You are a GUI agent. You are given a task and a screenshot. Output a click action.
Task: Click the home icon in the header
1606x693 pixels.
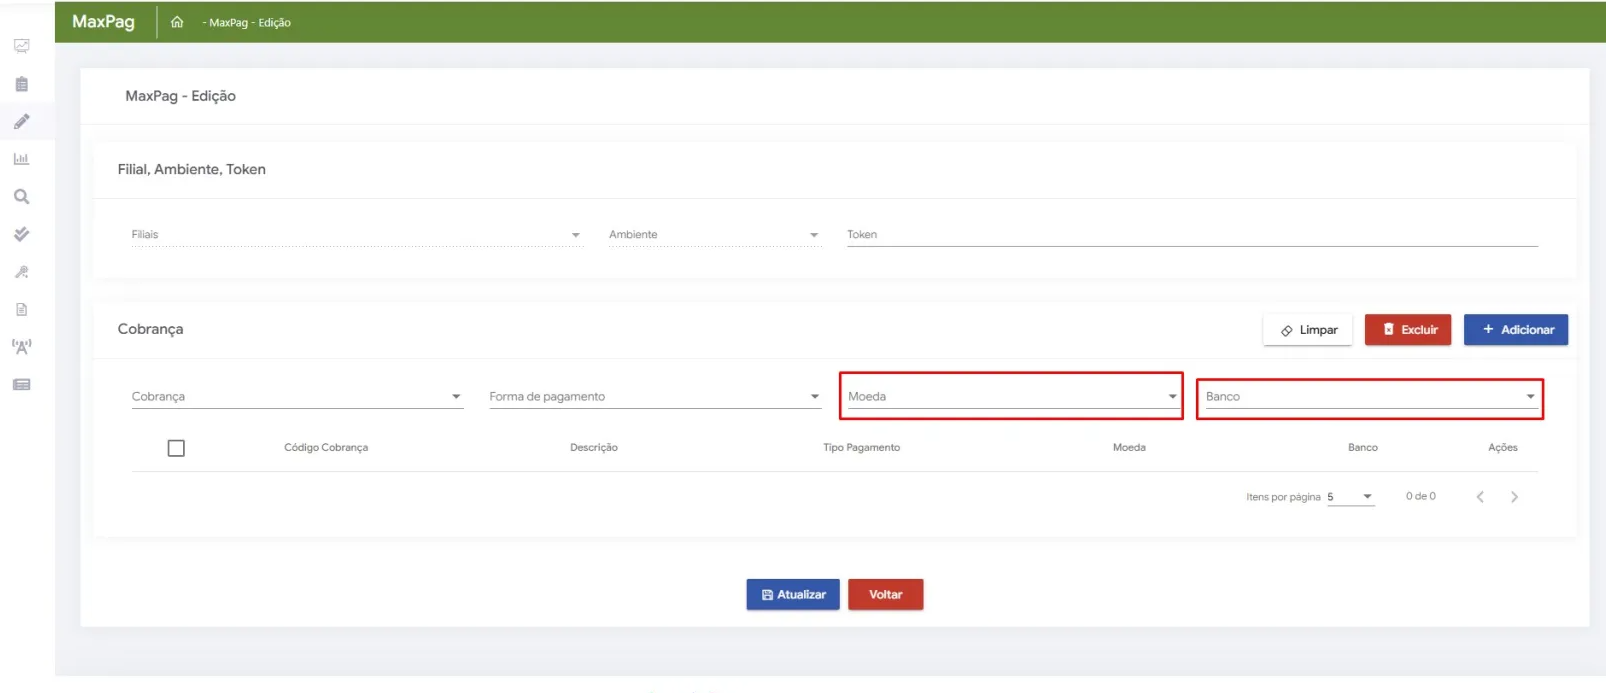click(x=177, y=22)
